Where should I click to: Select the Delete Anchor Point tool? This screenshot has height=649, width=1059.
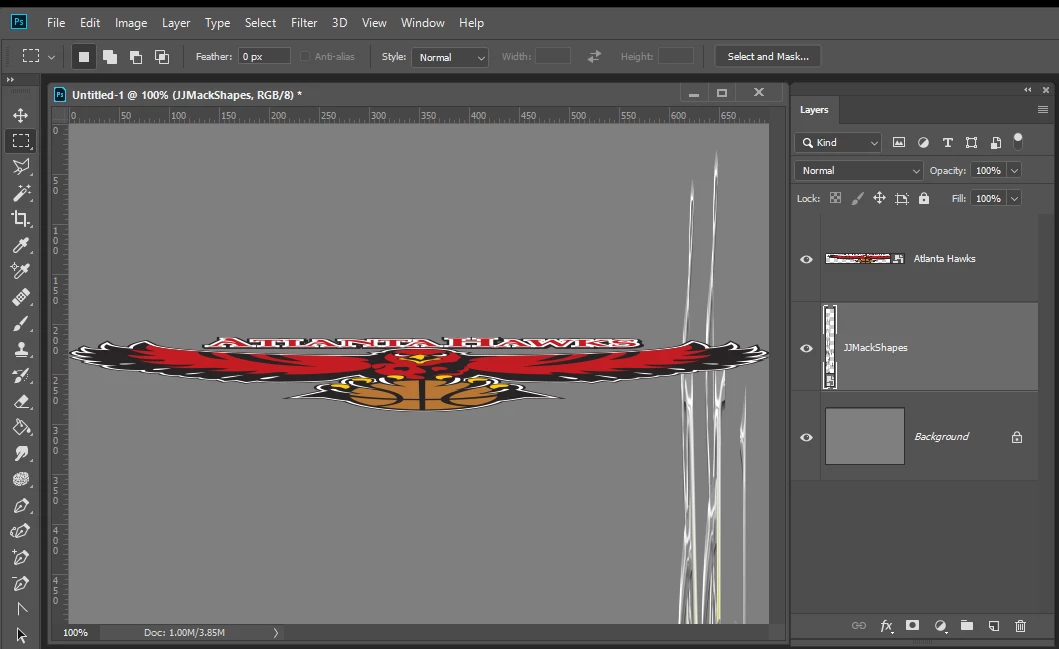coord(21,583)
